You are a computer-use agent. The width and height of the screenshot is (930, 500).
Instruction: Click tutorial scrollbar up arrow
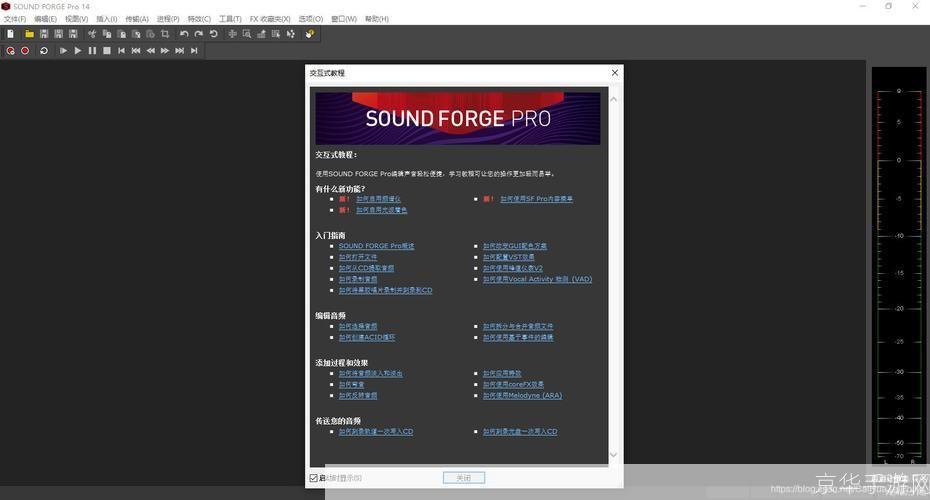[x=613, y=99]
